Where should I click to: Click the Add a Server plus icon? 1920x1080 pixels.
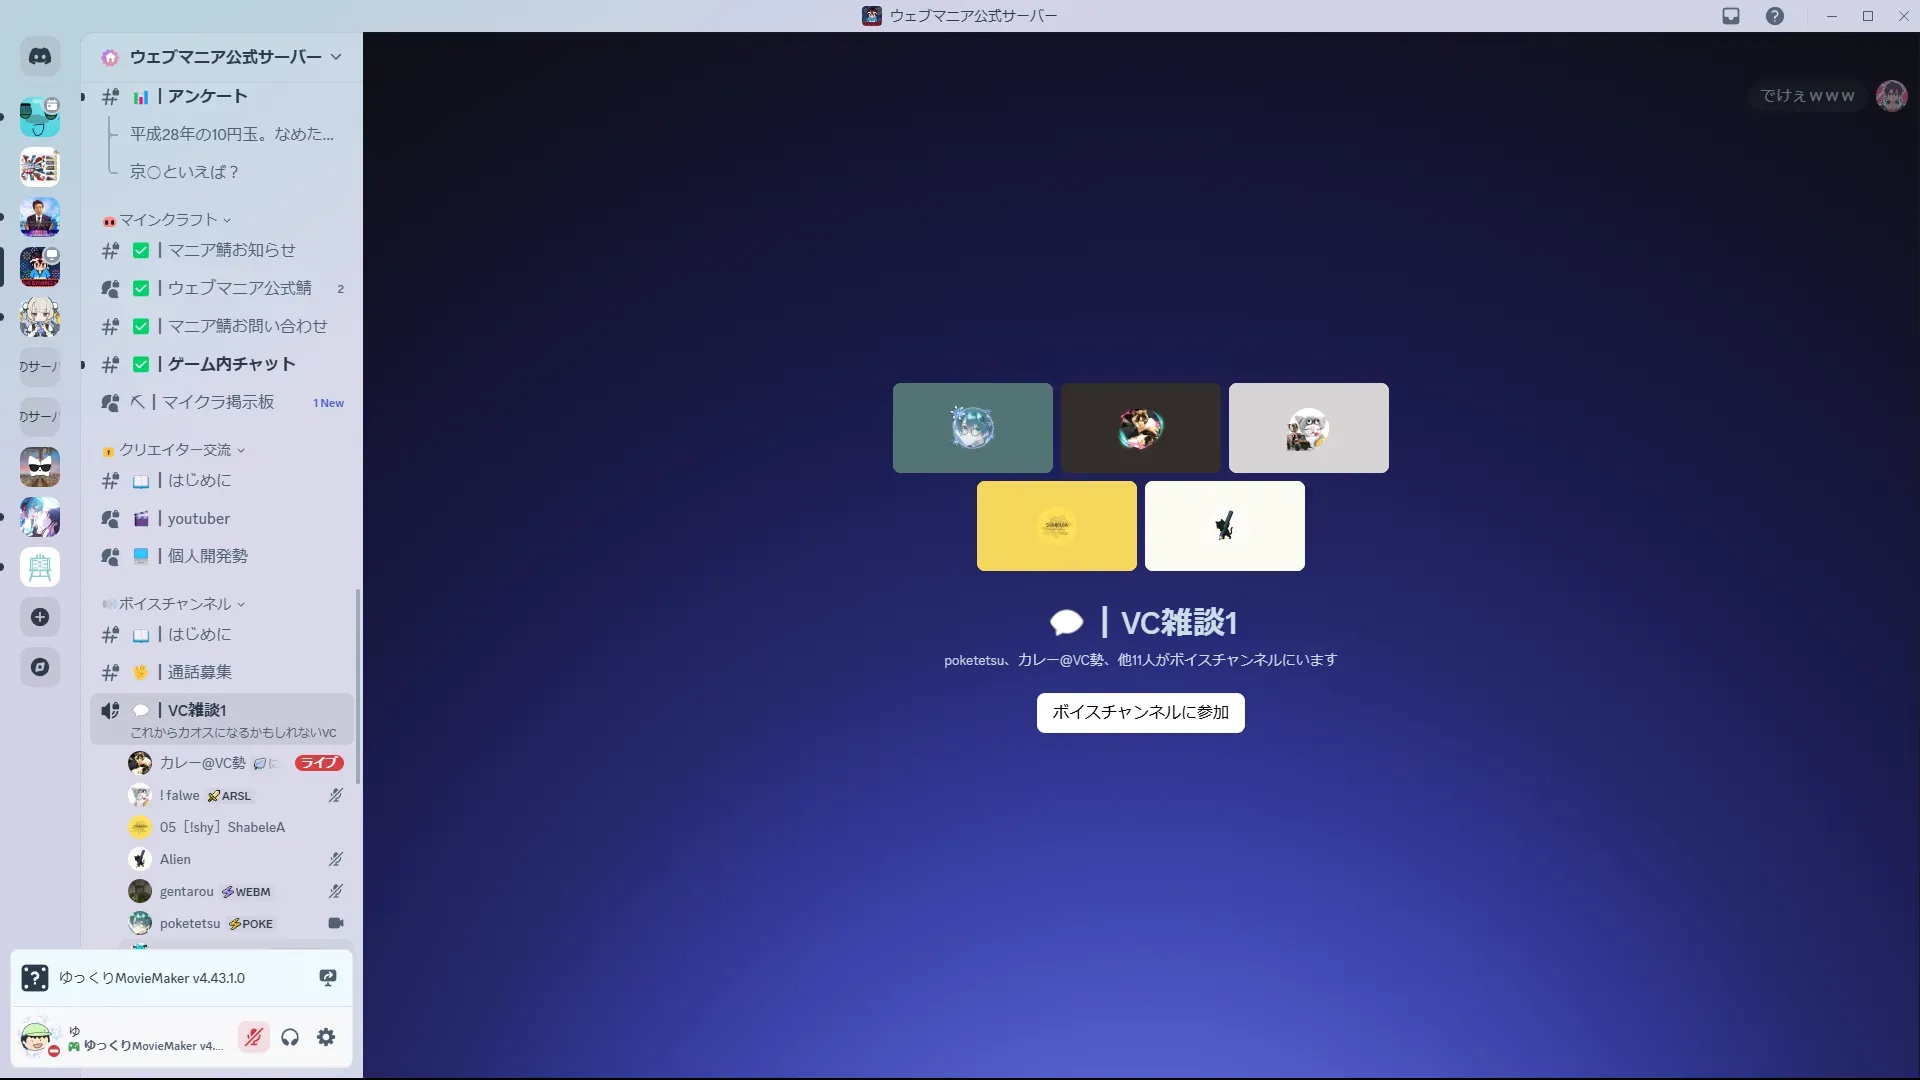pos(40,617)
